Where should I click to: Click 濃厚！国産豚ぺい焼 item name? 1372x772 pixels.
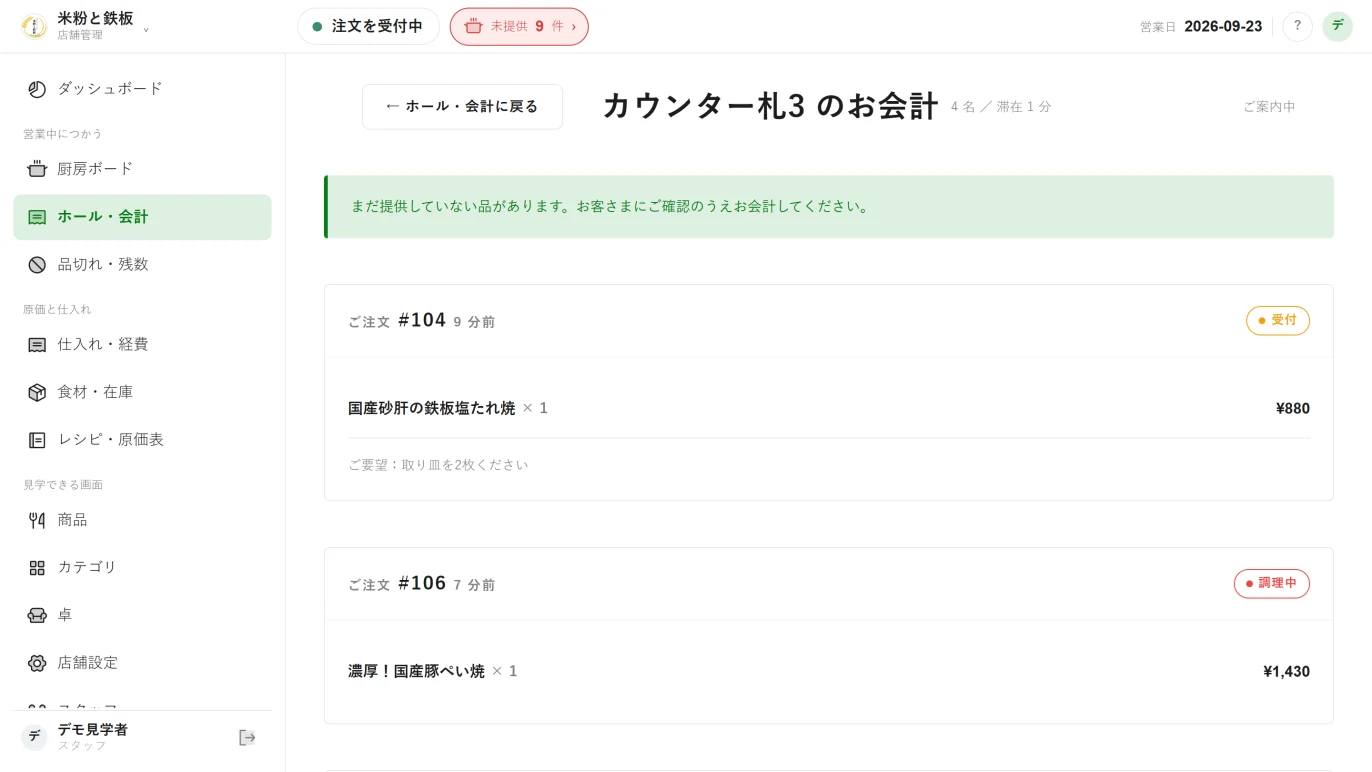(416, 671)
